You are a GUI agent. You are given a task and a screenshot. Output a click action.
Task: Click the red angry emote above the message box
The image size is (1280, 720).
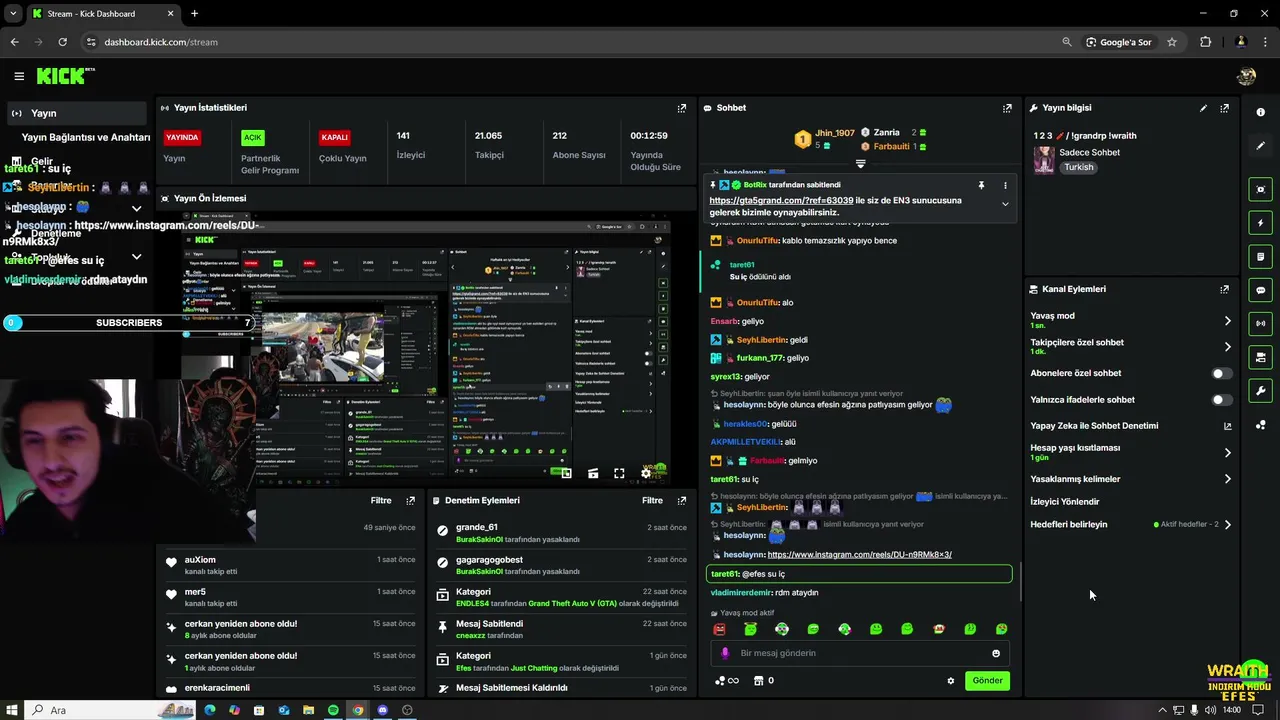coord(719,629)
